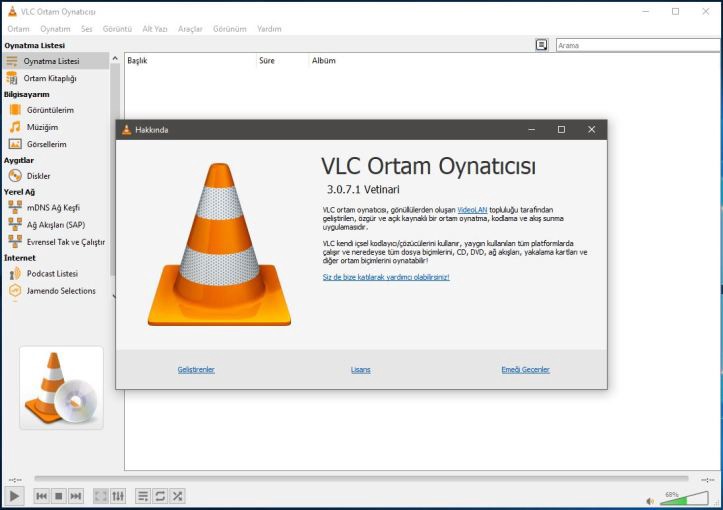Click the Play button
The image size is (723, 510).
tap(14, 496)
